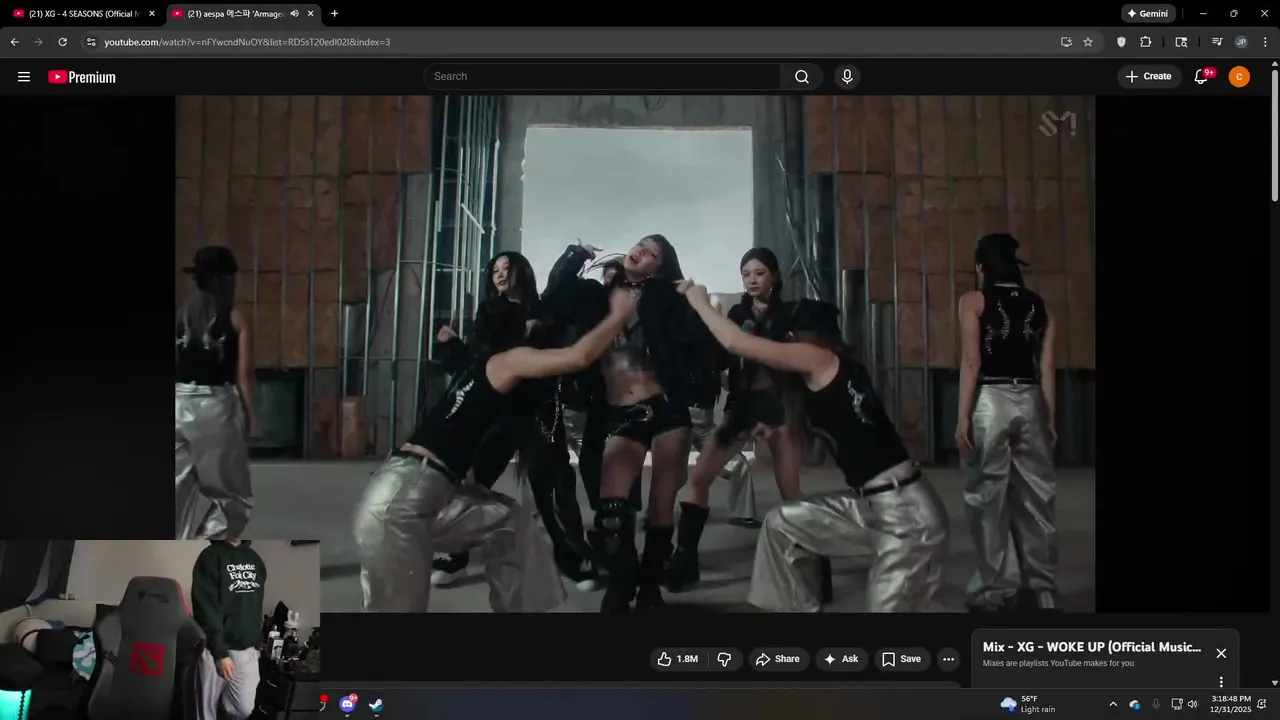Save the video to a playlist
This screenshot has height=720, width=1280.
point(901,659)
